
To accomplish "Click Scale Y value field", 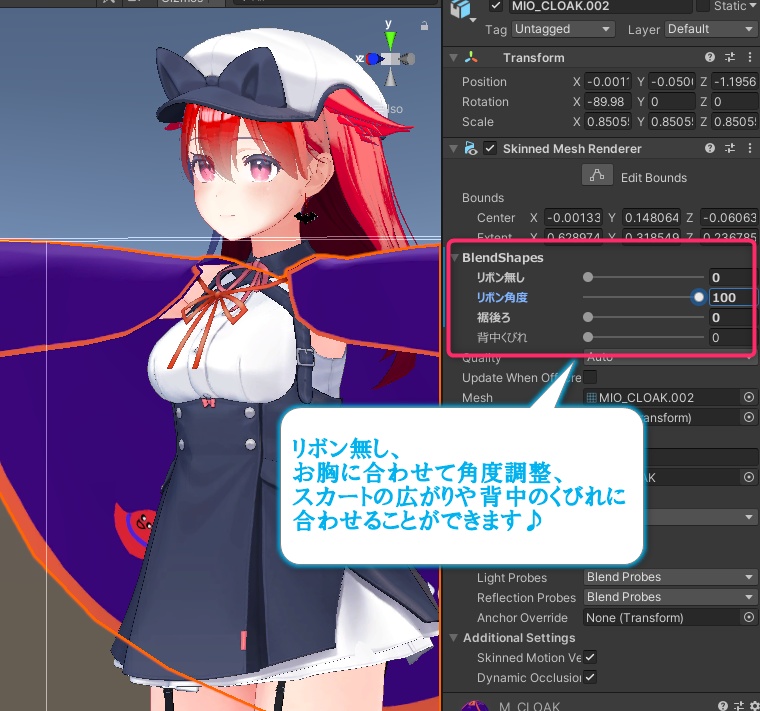I will tap(672, 122).
